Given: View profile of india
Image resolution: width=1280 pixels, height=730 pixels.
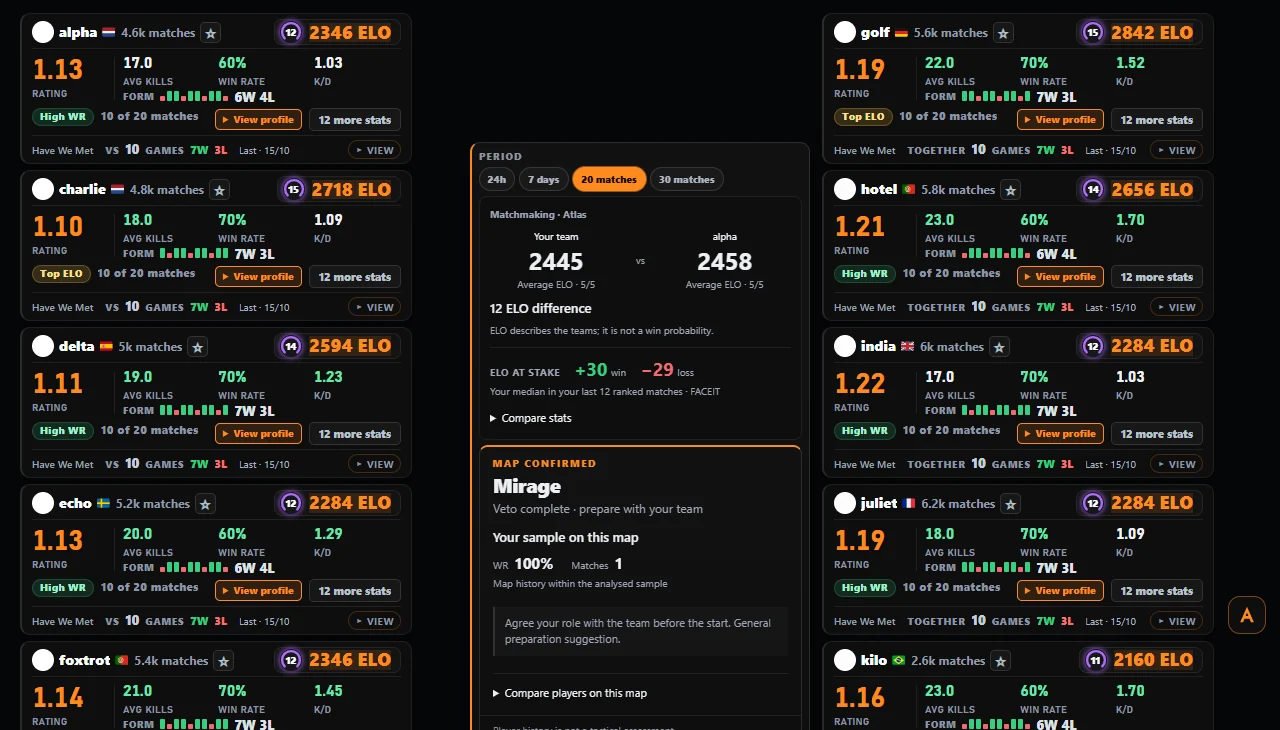Looking at the screenshot, I should pos(1060,434).
